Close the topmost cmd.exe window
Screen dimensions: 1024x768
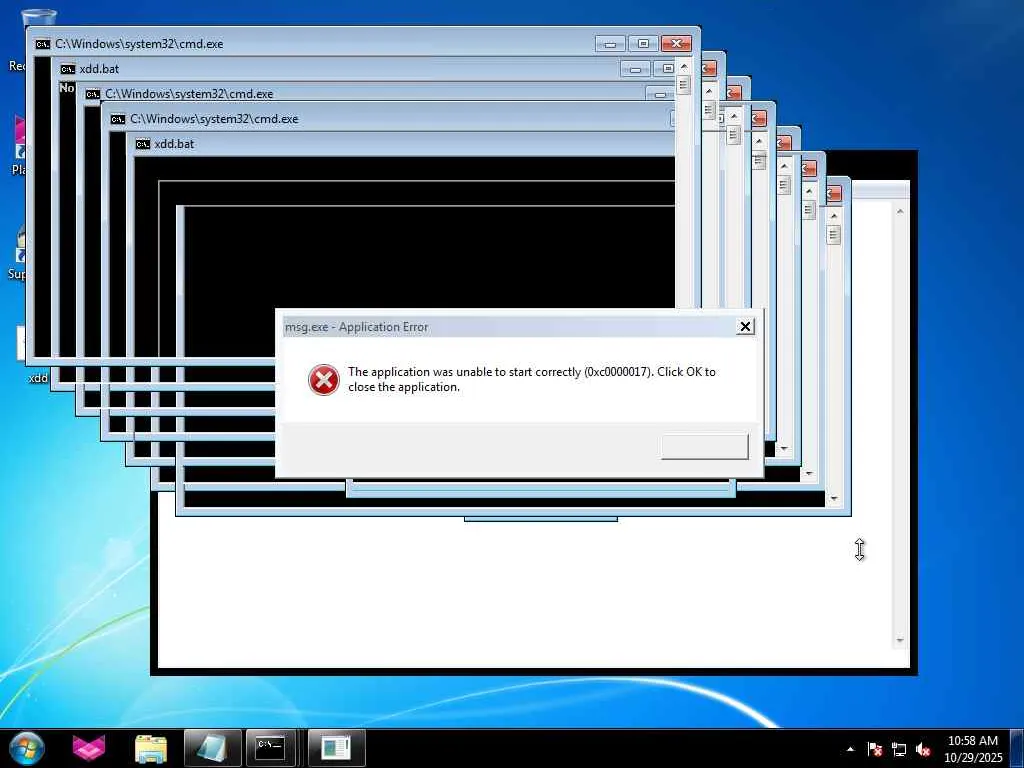(676, 44)
